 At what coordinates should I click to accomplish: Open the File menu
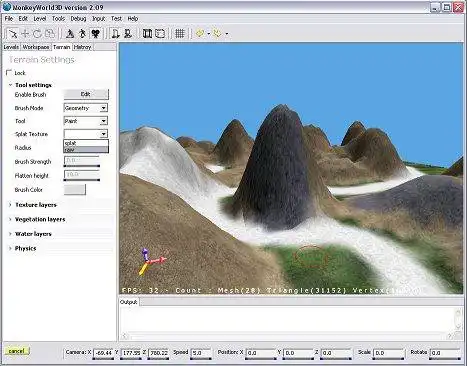coord(9,19)
